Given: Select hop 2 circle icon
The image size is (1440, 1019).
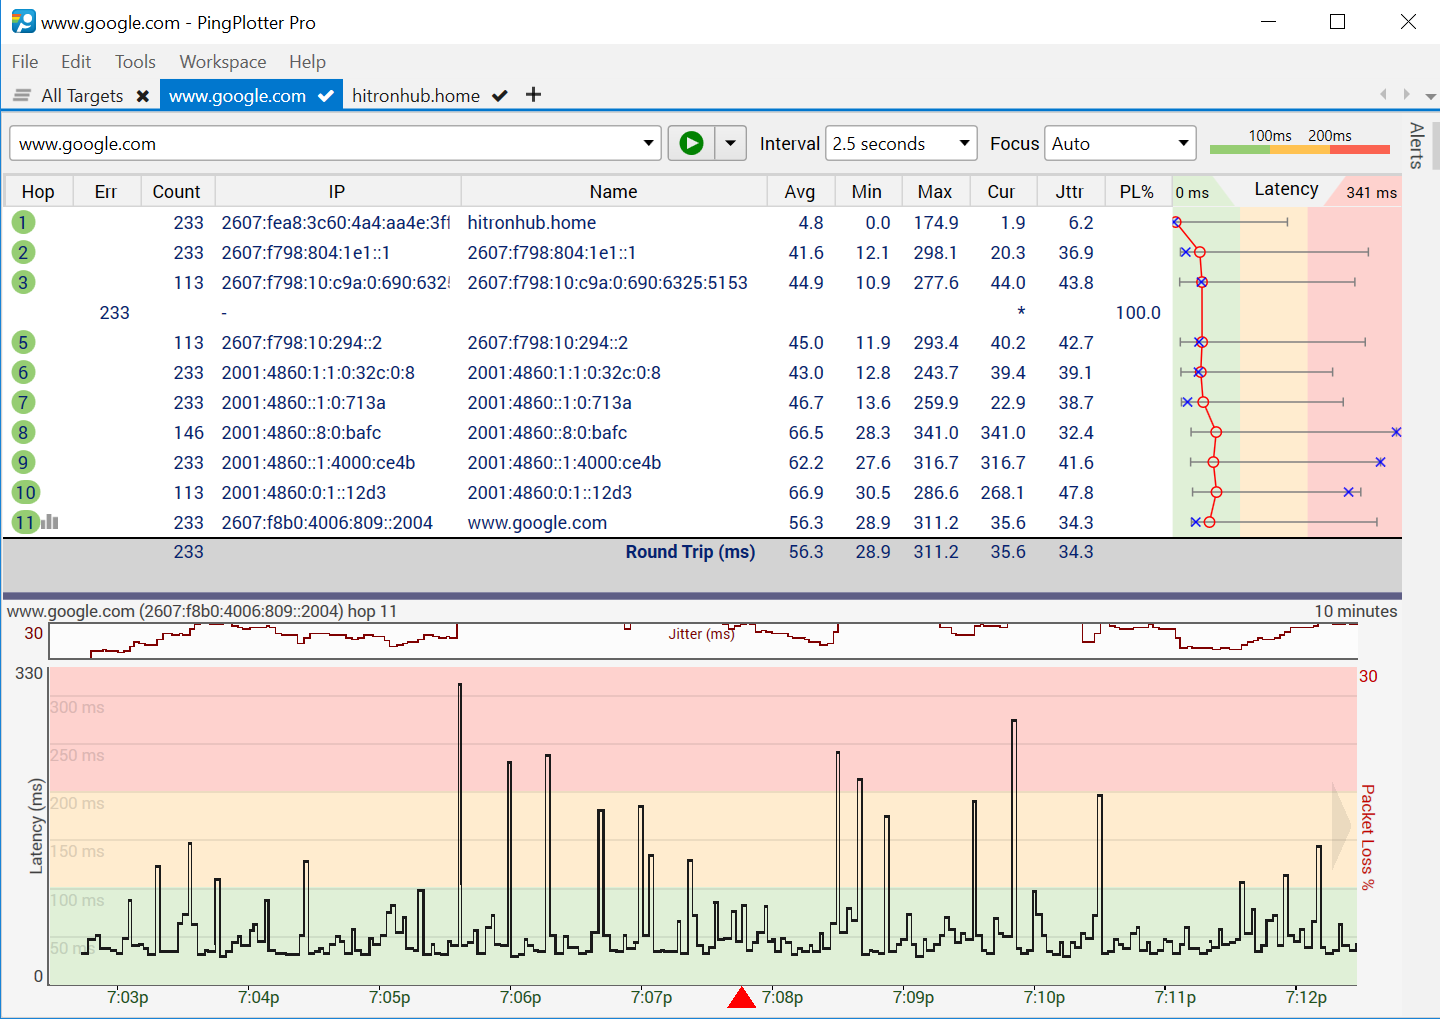Looking at the screenshot, I should (23, 252).
